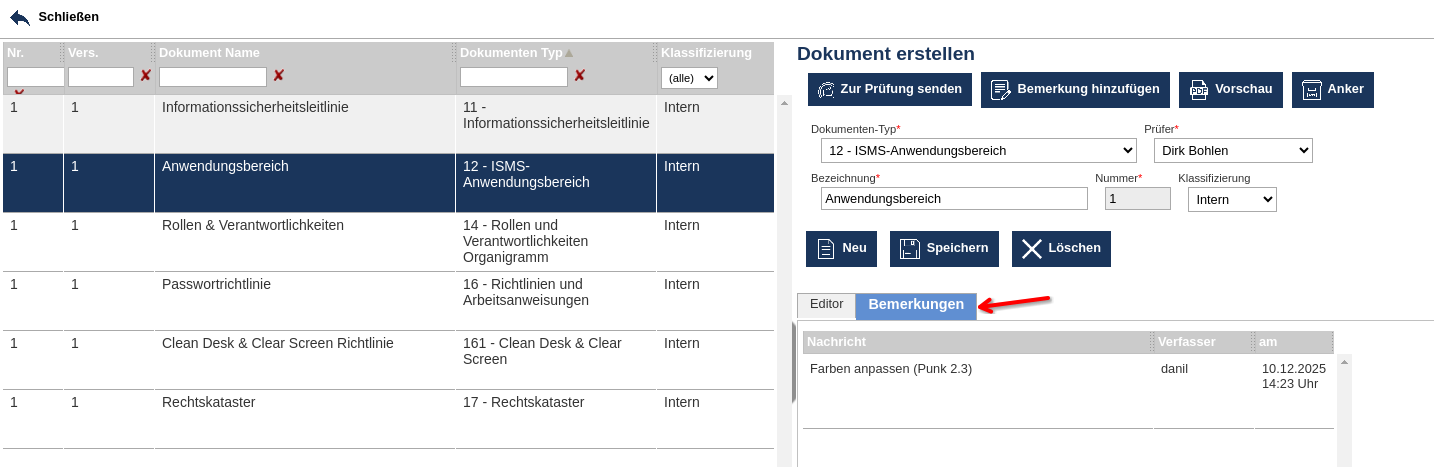The width and height of the screenshot is (1434, 467).
Task: Delete document with Löschen button
Action: pyautogui.click(x=1060, y=249)
